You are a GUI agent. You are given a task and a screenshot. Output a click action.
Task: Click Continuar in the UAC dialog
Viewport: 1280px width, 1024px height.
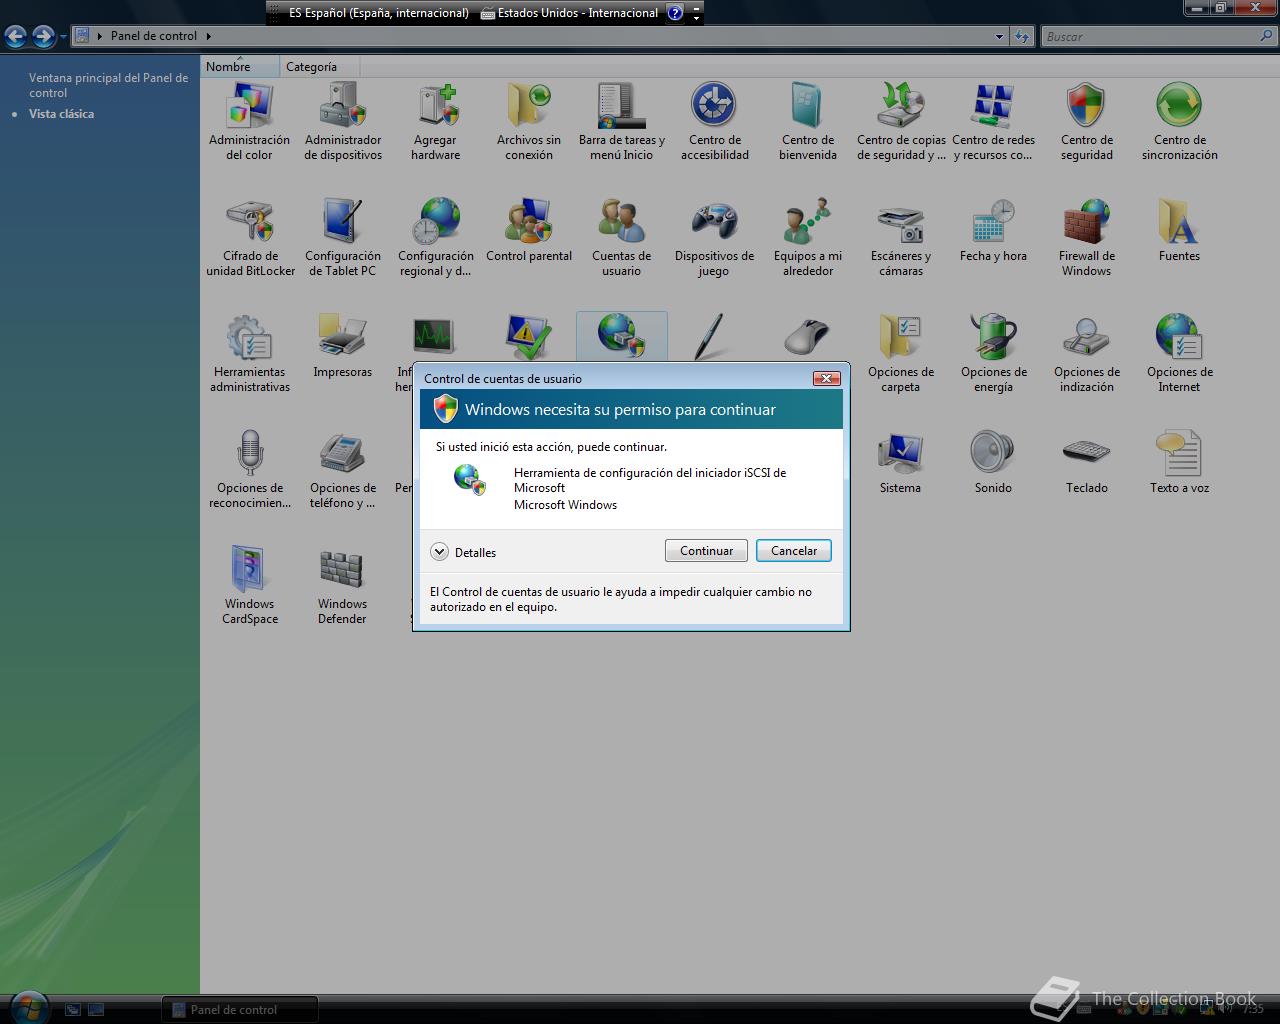pos(706,551)
